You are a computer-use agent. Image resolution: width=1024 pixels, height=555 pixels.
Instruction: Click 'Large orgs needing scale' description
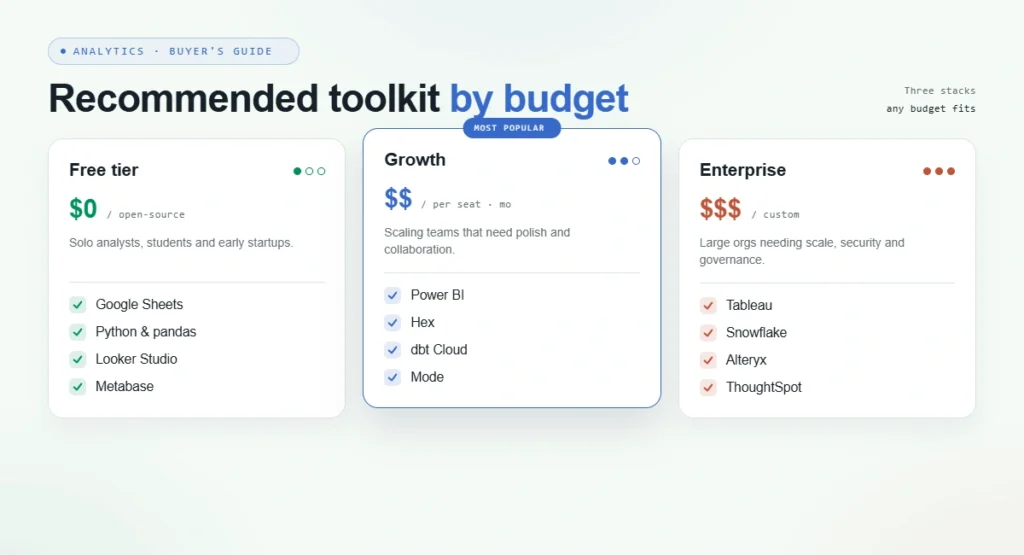[802, 251]
